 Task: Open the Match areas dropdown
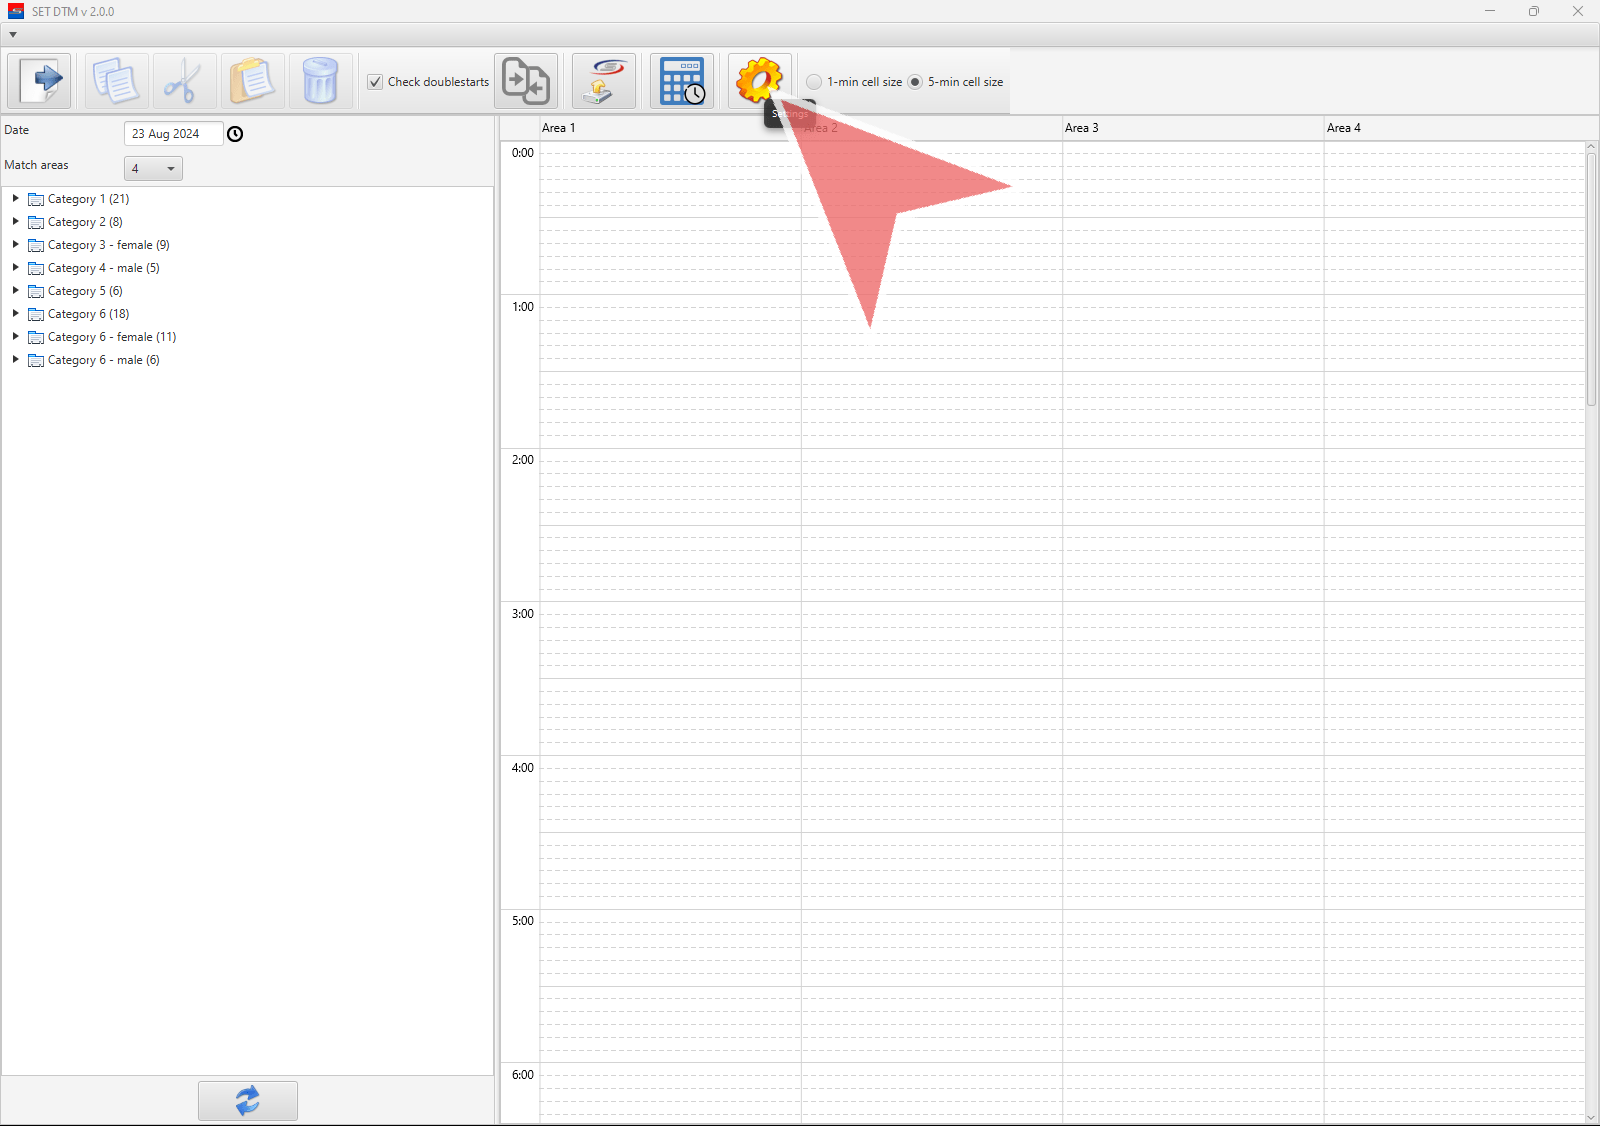tap(153, 169)
